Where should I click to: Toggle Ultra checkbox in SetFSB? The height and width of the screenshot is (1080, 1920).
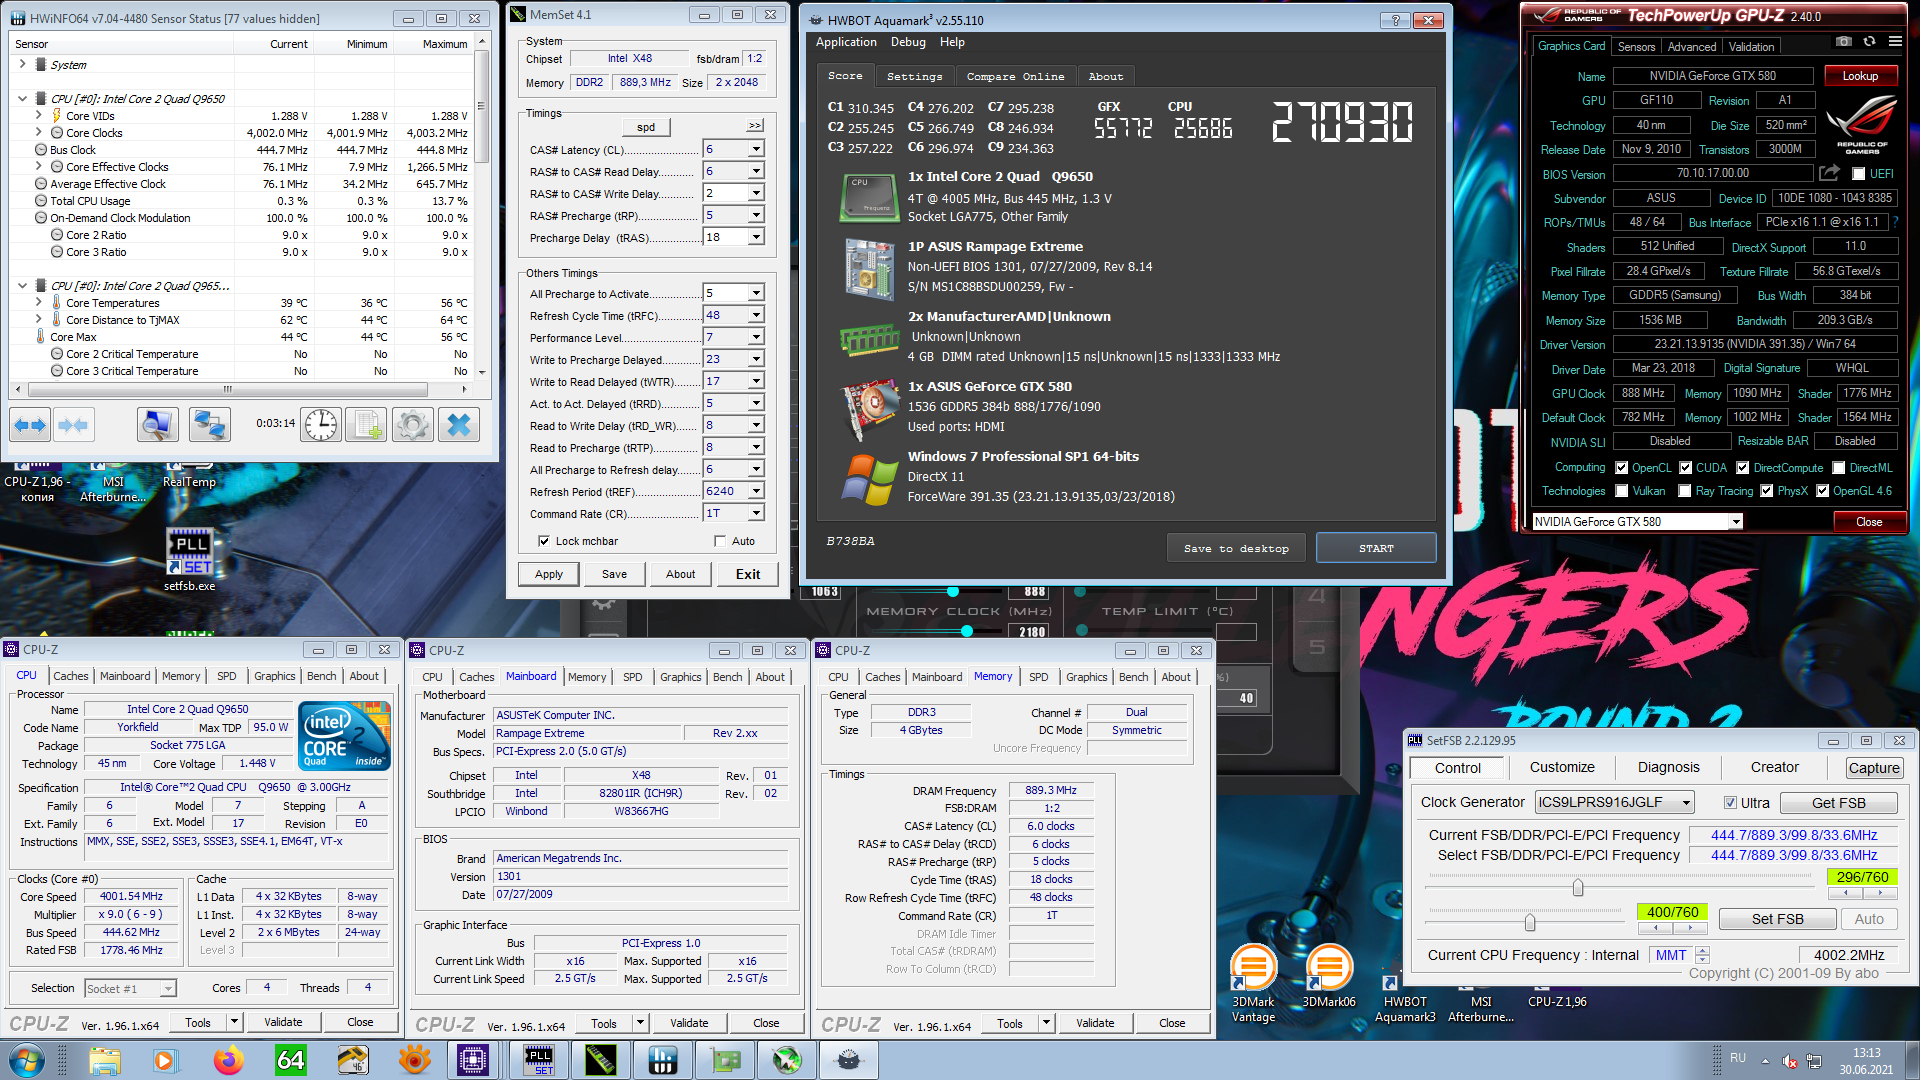coord(1730,803)
